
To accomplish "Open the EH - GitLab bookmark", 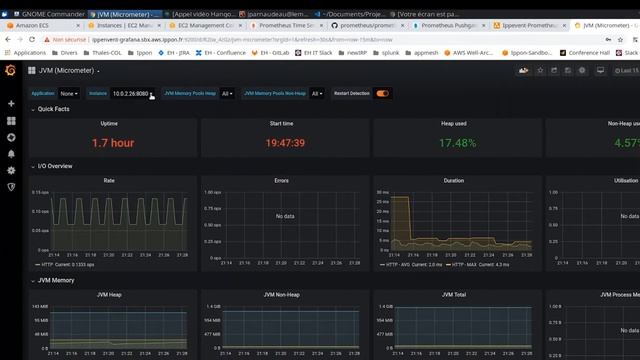I will point(270,53).
